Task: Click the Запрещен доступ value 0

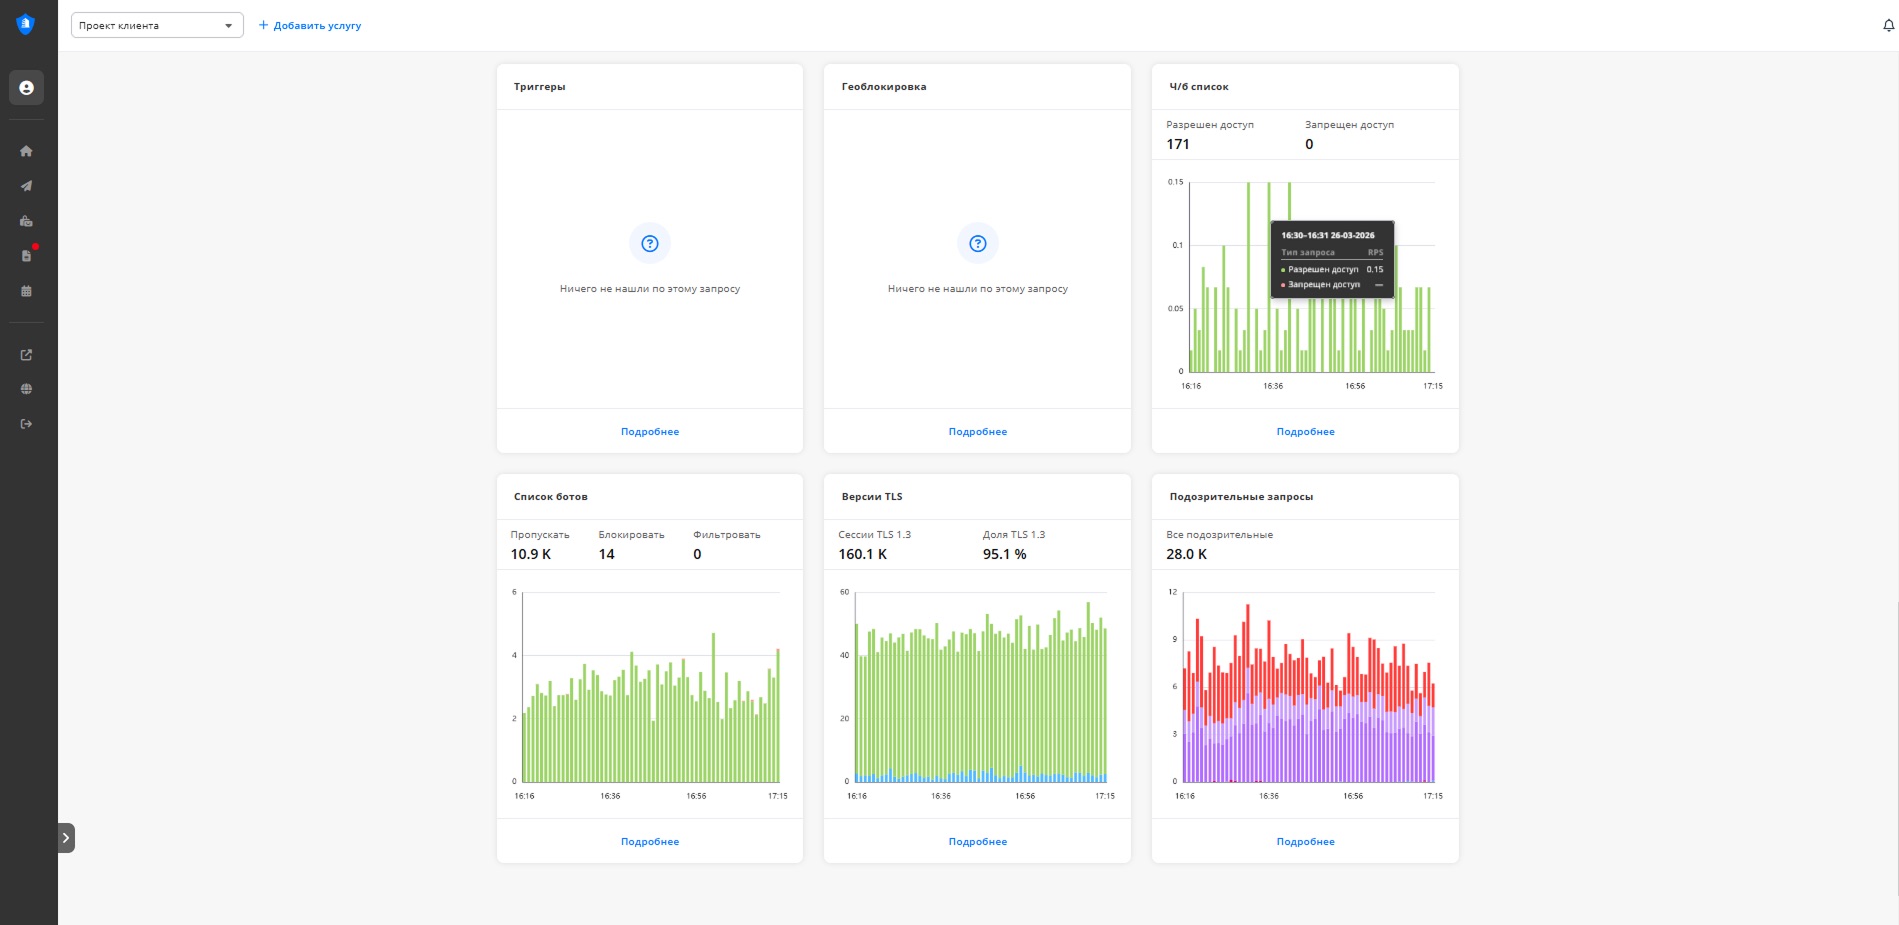Action: click(x=1309, y=144)
